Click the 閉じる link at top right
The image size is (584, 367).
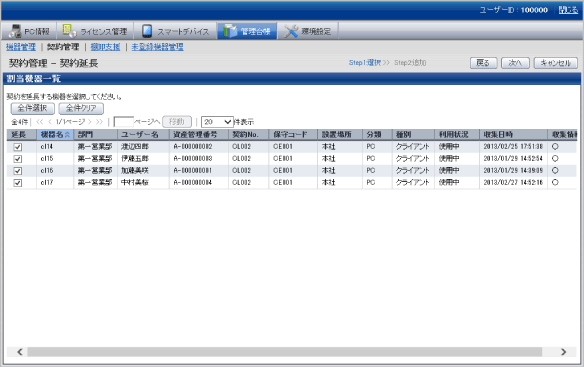568,10
